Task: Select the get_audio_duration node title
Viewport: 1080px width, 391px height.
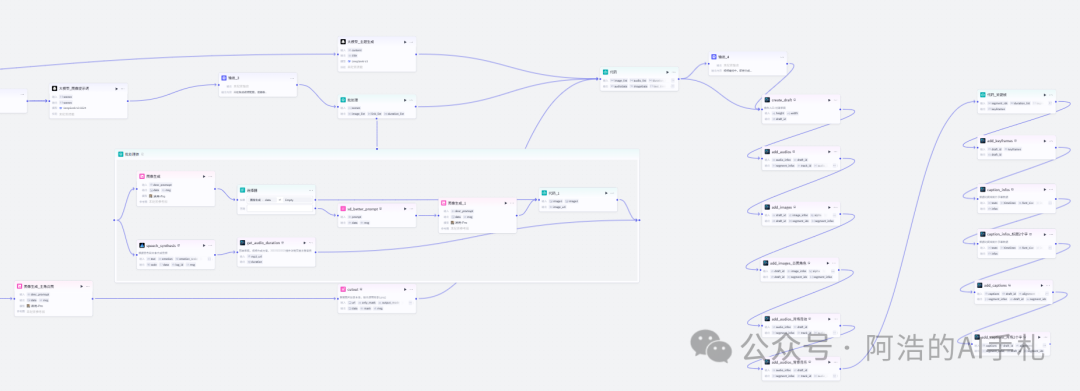Action: pos(263,242)
